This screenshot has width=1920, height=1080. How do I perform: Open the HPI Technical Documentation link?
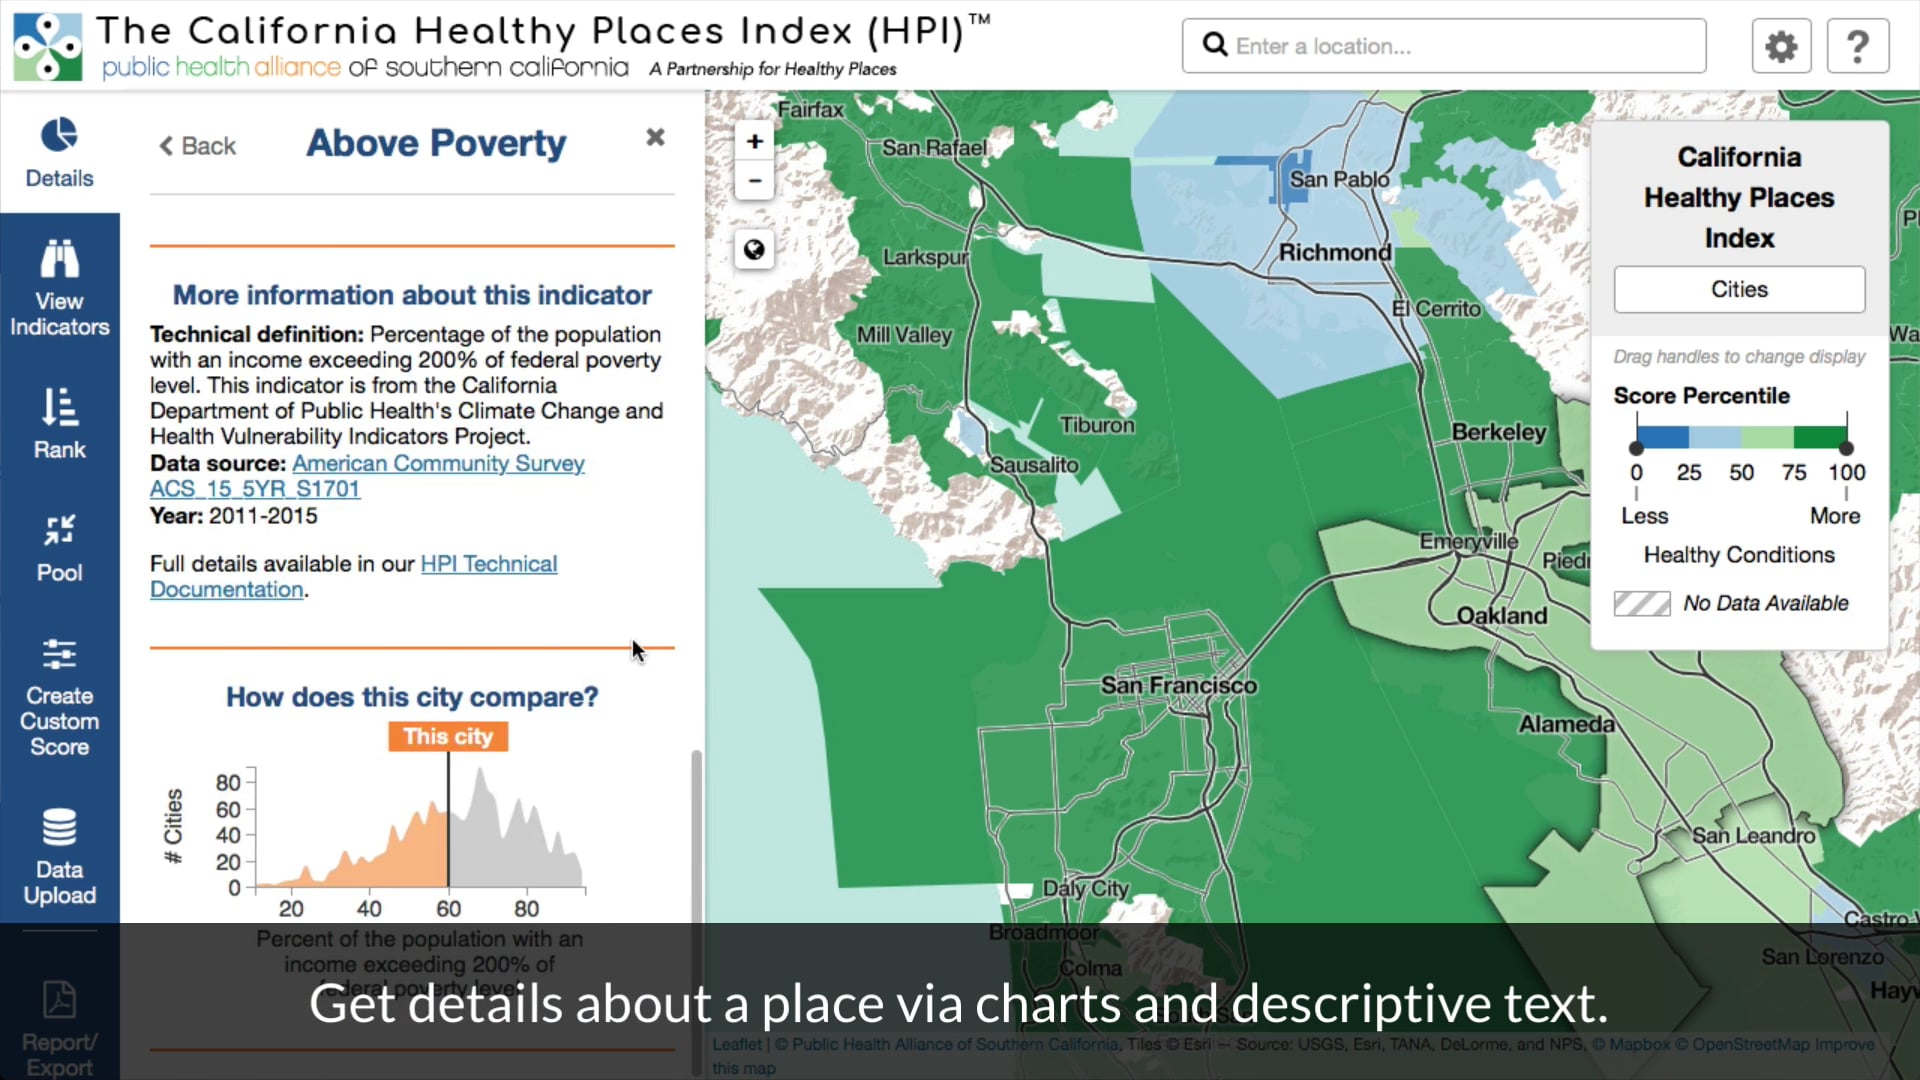[x=489, y=563]
